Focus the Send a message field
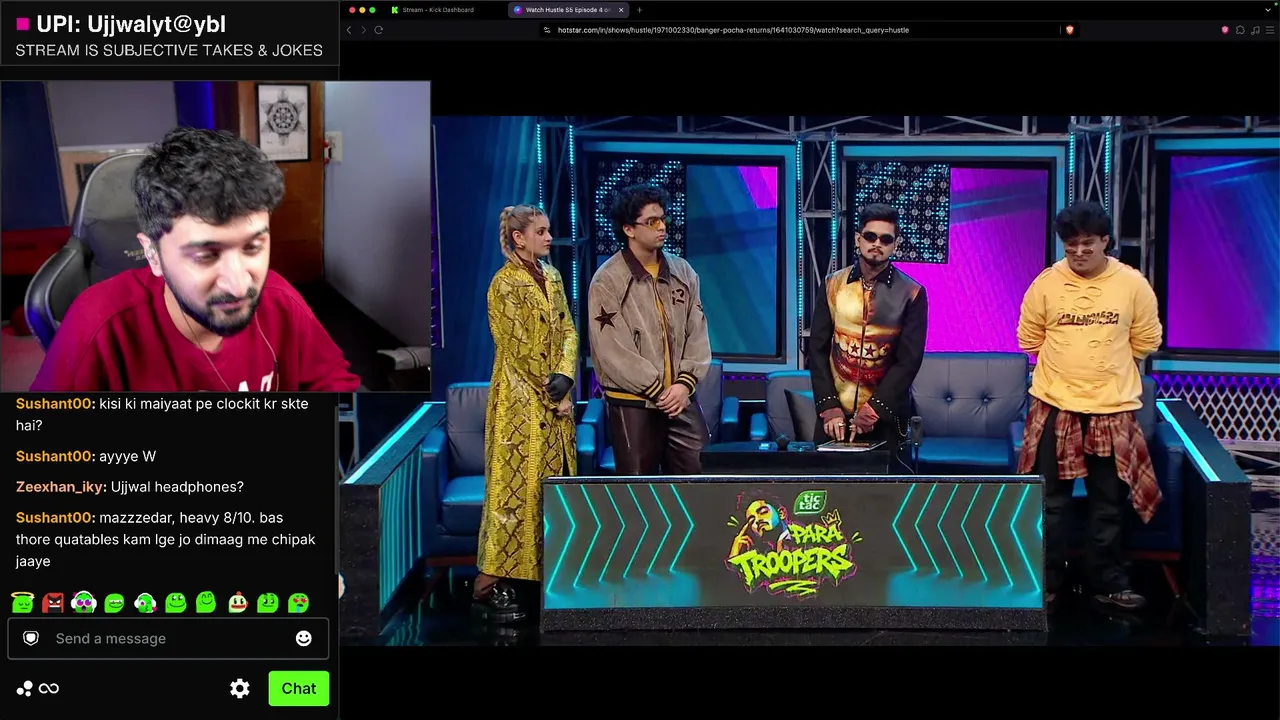 [x=168, y=638]
